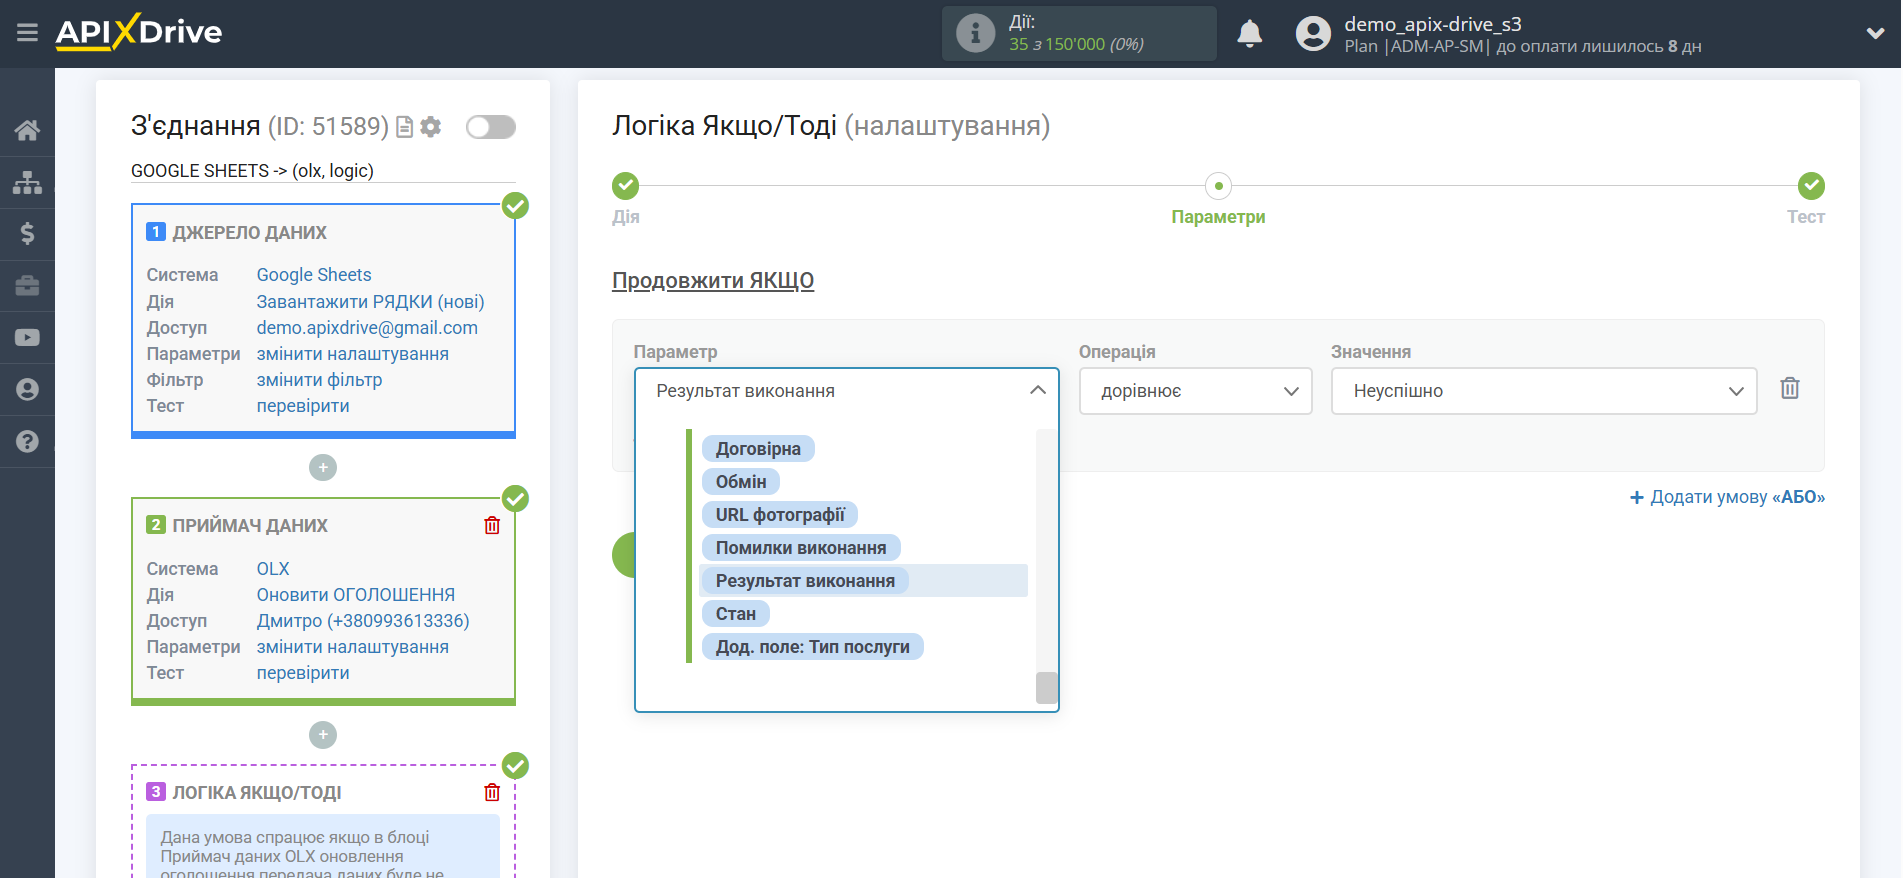Click the ЛОГІКА ЯКЩО/ТОДІ block title
1903x878 pixels.
pyautogui.click(x=257, y=793)
